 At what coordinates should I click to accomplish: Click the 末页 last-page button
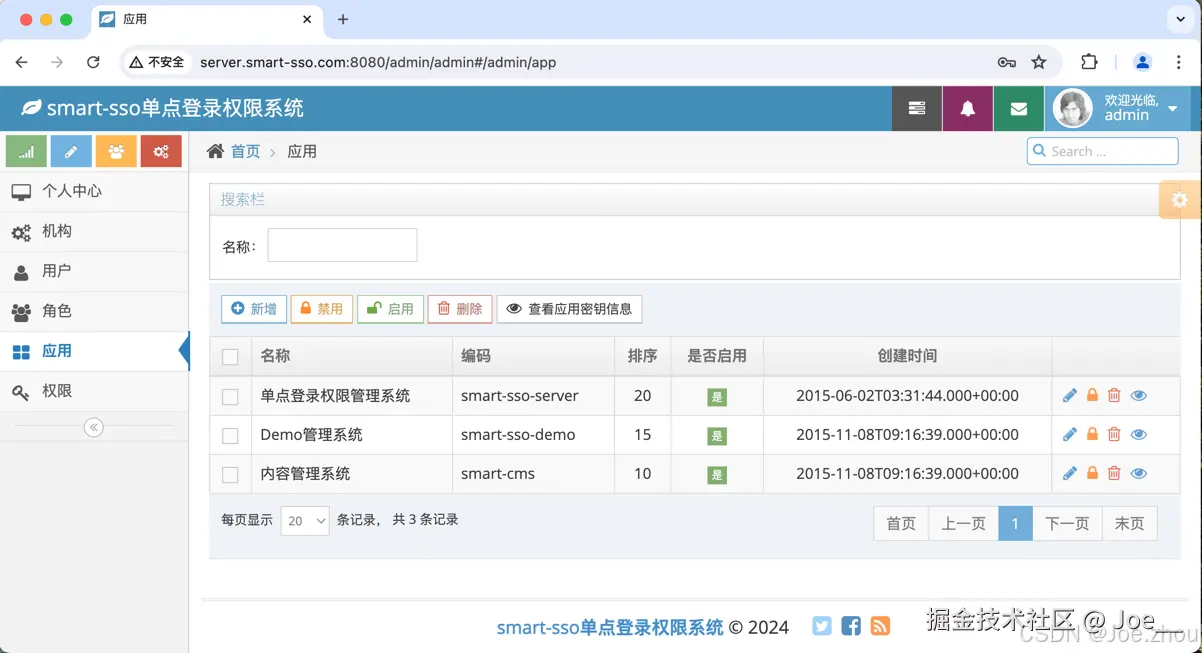click(x=1130, y=523)
